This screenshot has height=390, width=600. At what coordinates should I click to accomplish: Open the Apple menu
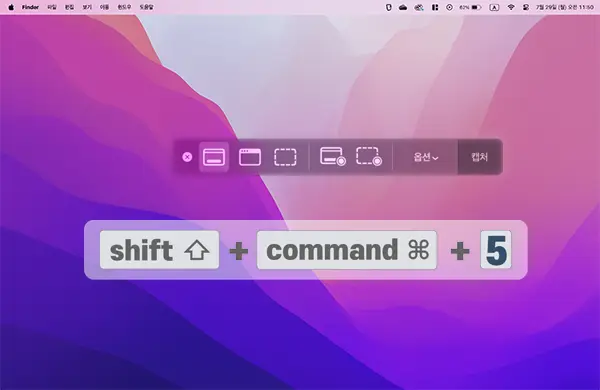coord(11,7)
